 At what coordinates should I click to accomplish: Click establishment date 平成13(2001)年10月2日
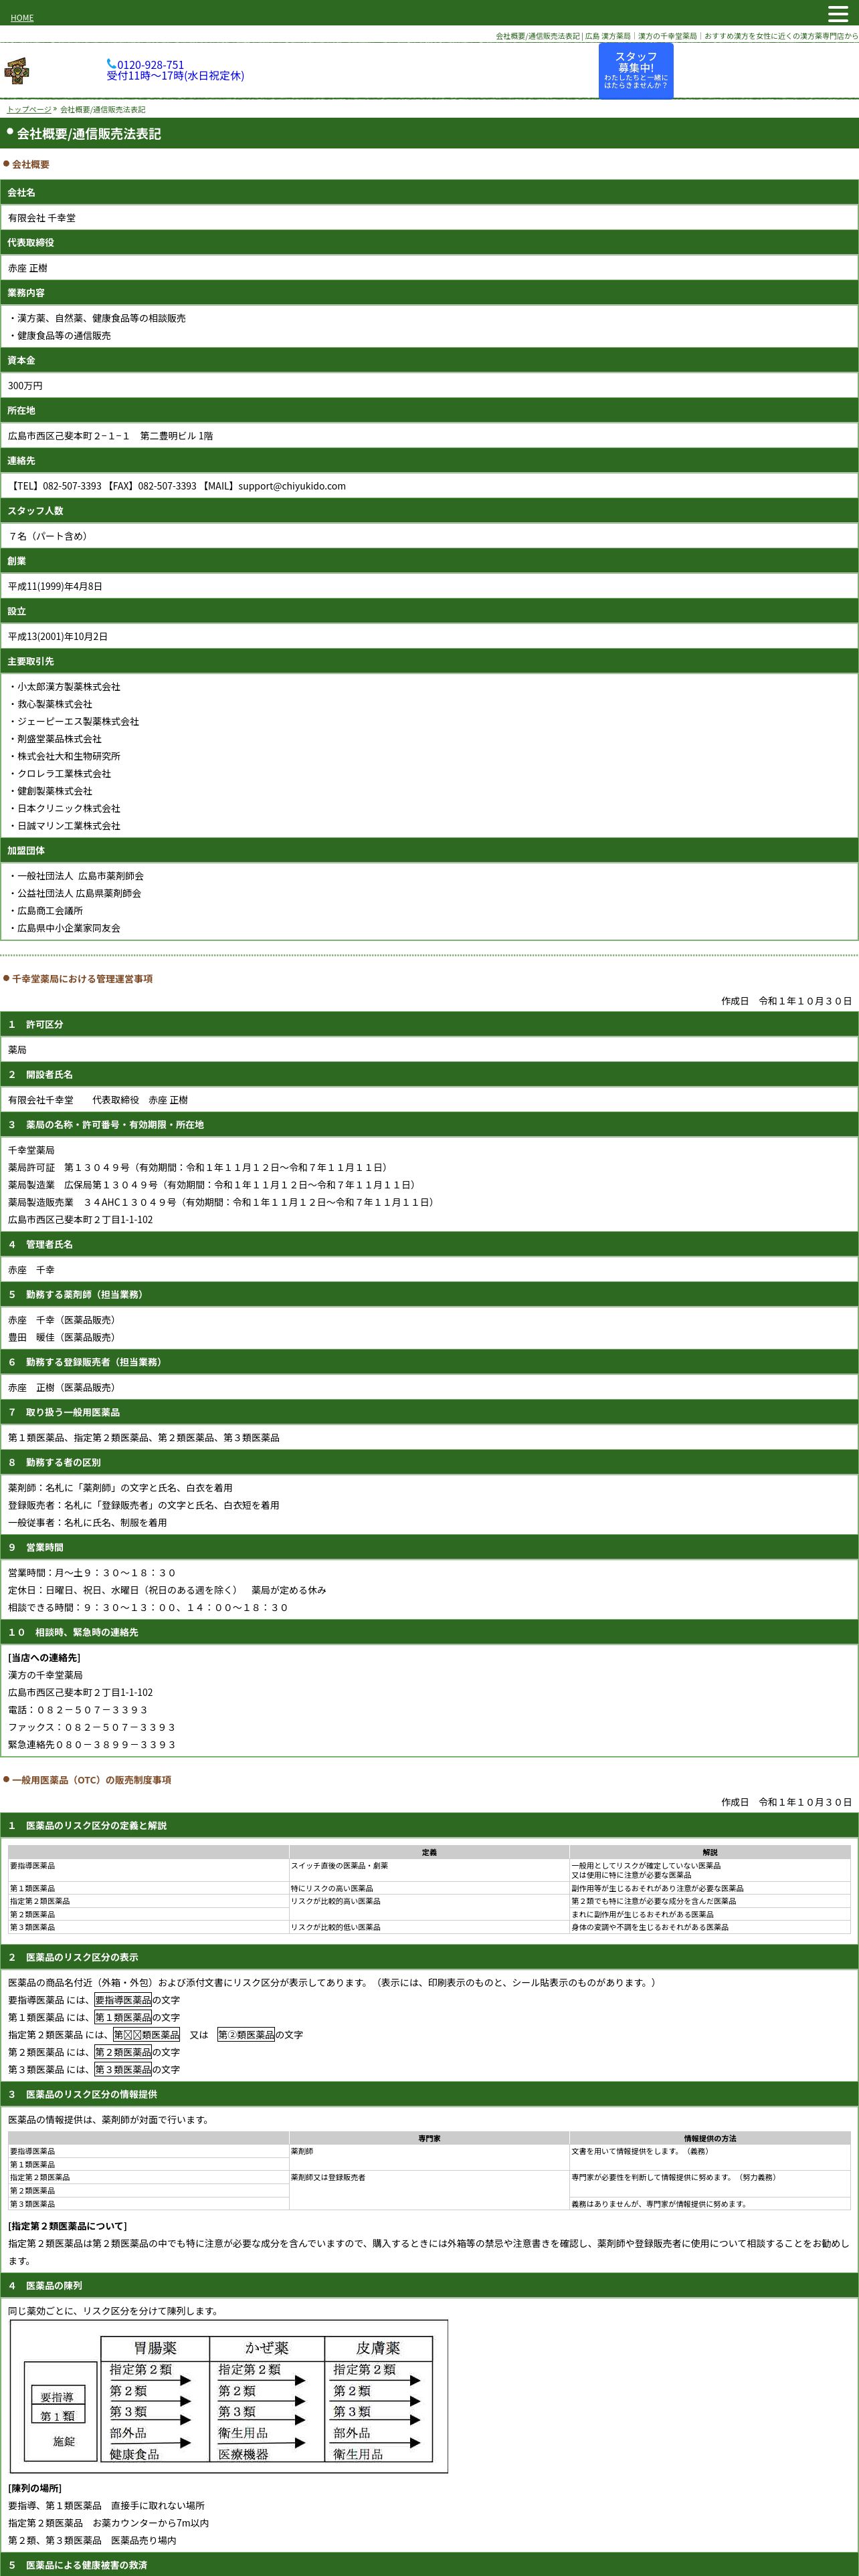tap(58, 636)
